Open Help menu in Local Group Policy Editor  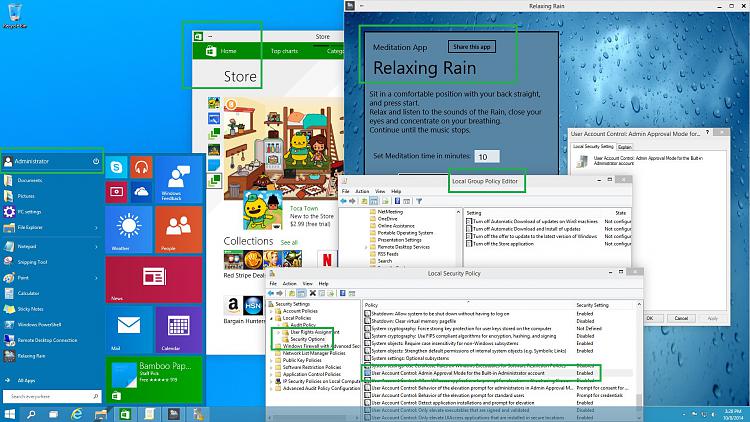(396, 191)
